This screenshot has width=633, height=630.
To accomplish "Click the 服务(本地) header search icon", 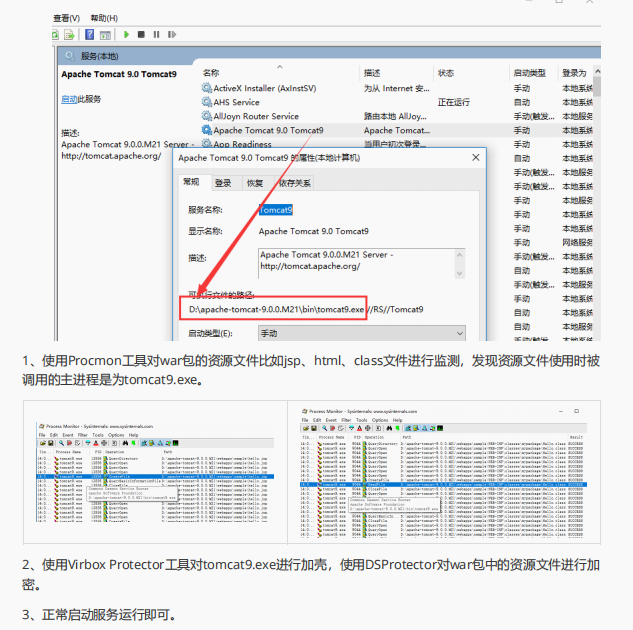I will click(x=70, y=56).
